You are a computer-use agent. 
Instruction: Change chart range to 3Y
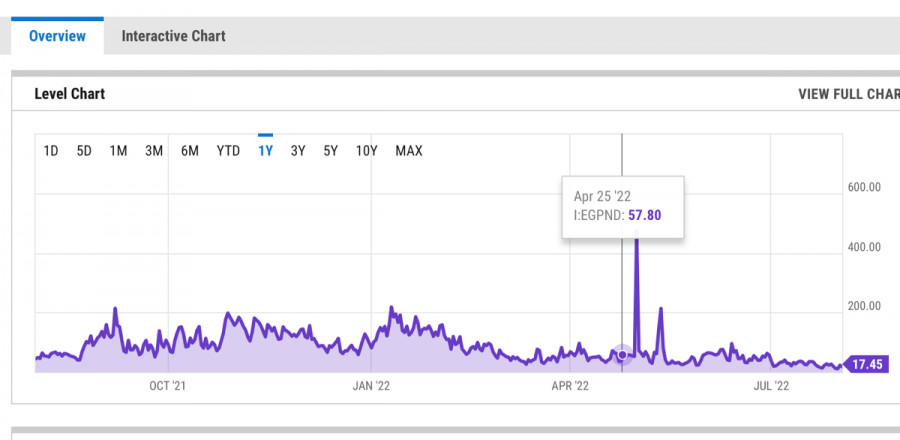tap(298, 151)
